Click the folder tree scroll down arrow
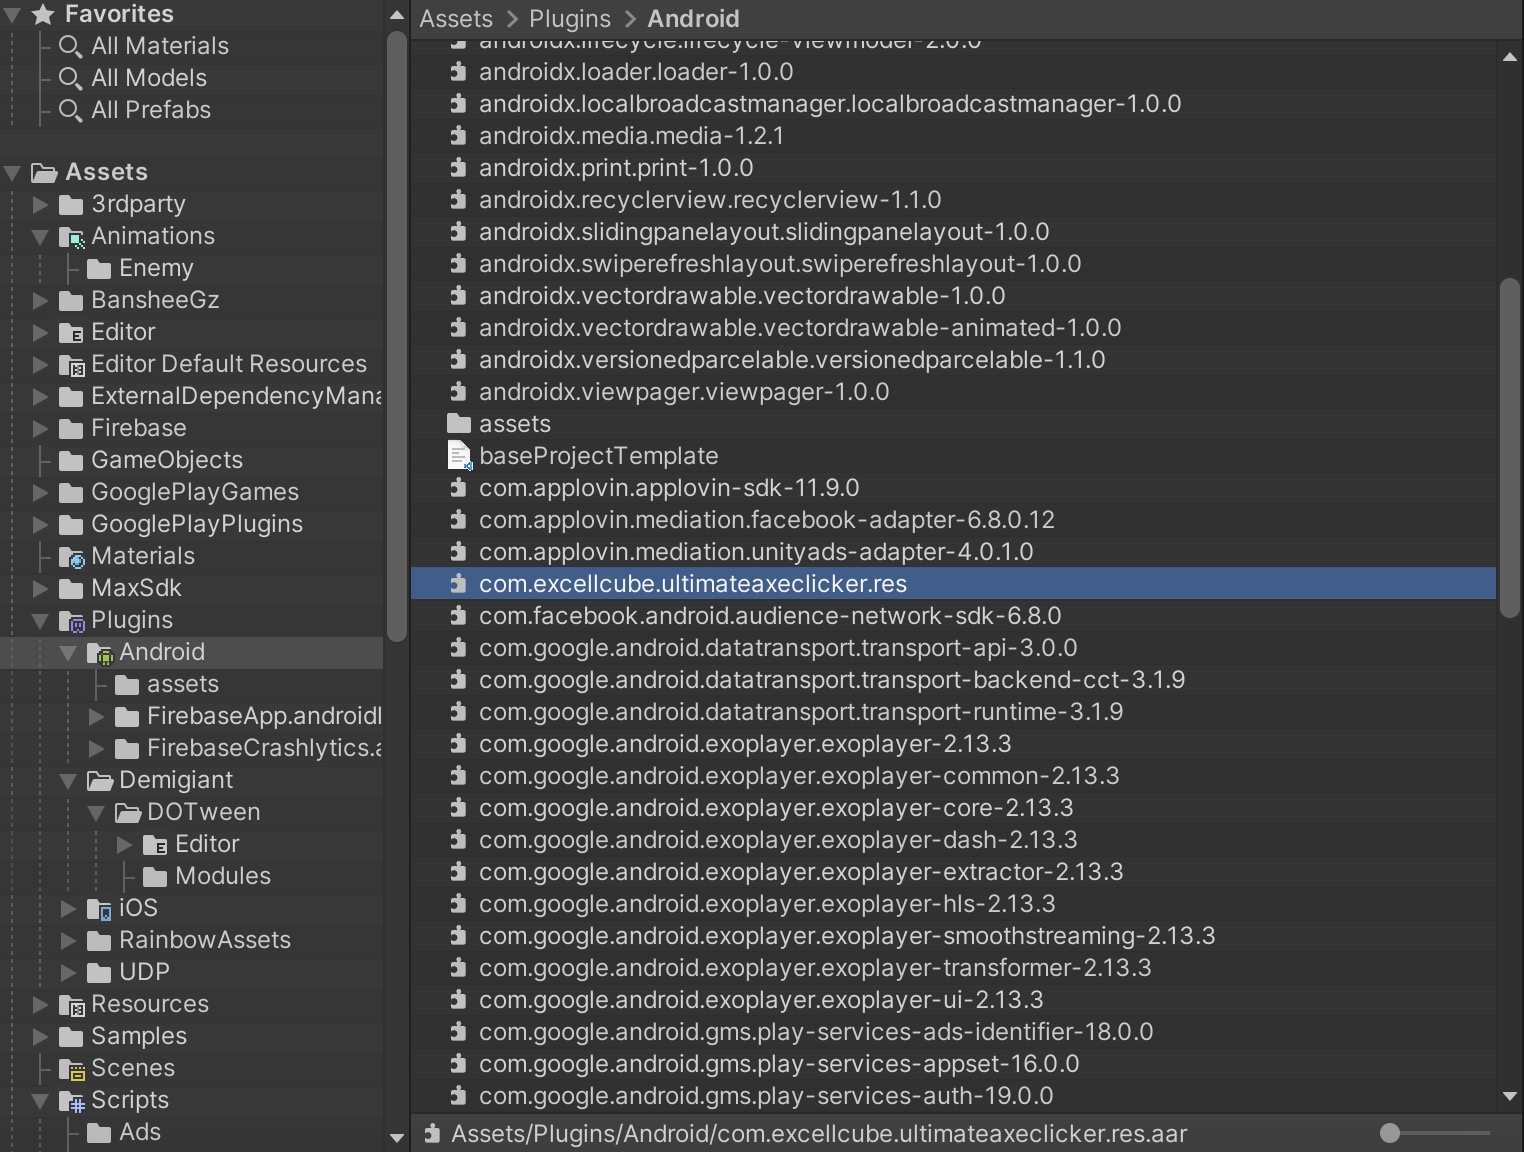The image size is (1524, 1152). click(396, 1137)
